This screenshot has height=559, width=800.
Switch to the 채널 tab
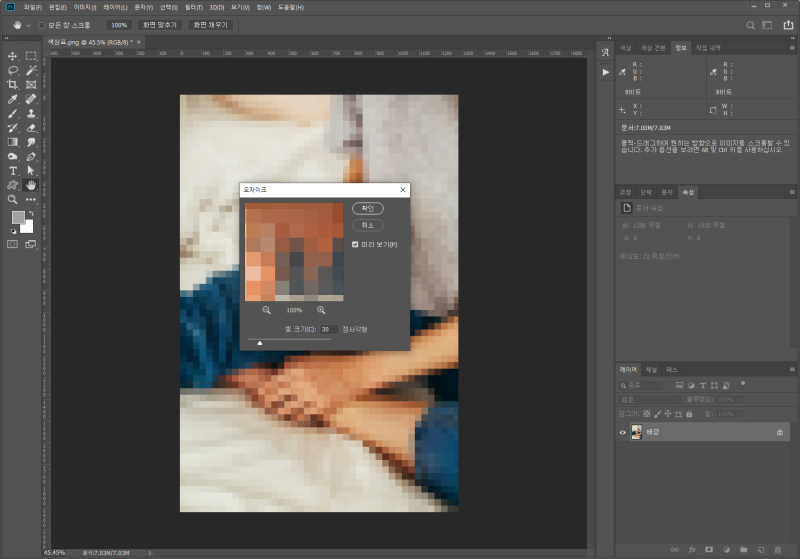pos(651,370)
